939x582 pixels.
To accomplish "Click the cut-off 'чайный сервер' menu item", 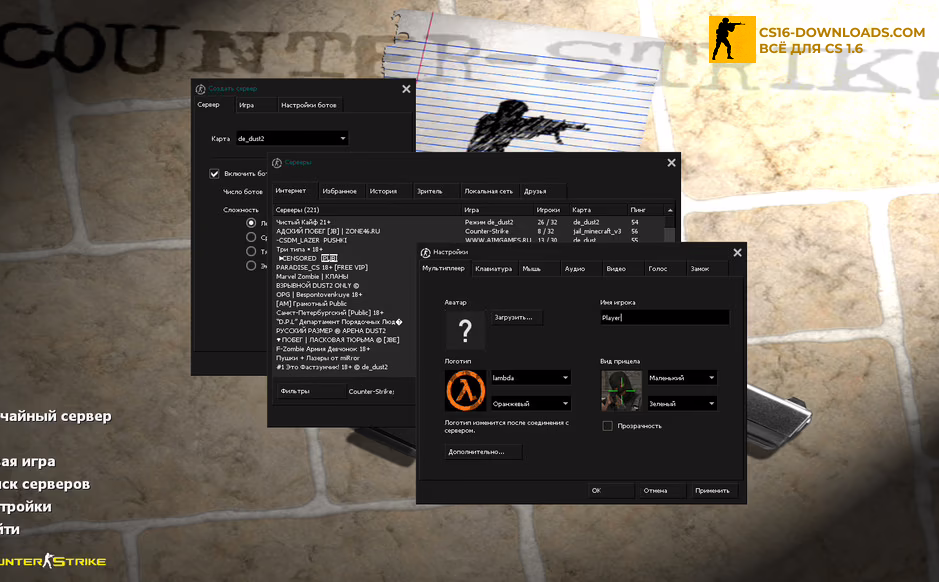I will click(56, 416).
